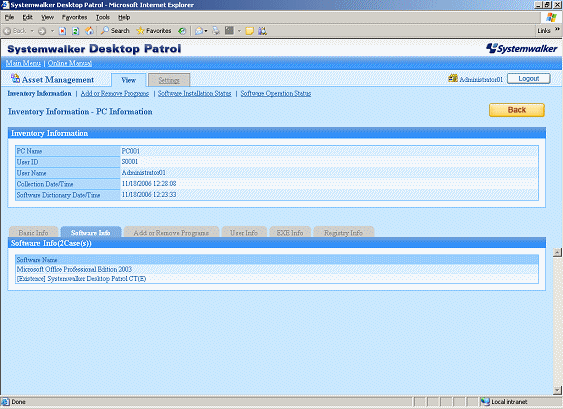Click the Messenger icon in toolbar

pyautogui.click(x=262, y=31)
